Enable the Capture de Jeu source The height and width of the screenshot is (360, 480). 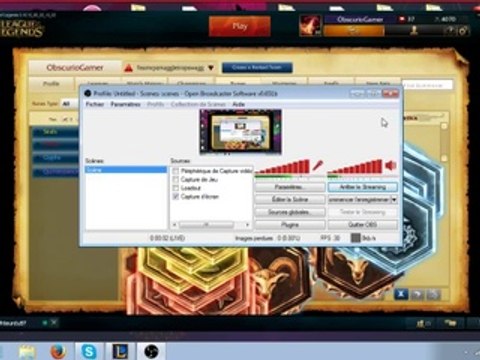(x=175, y=180)
